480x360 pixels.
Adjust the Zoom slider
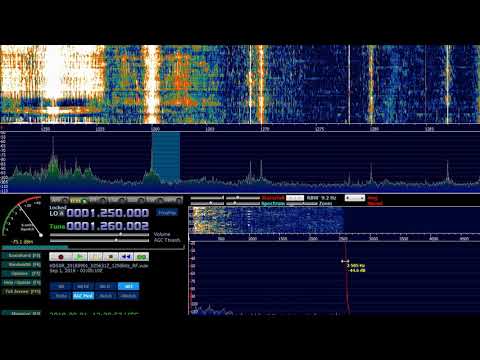click(x=302, y=204)
